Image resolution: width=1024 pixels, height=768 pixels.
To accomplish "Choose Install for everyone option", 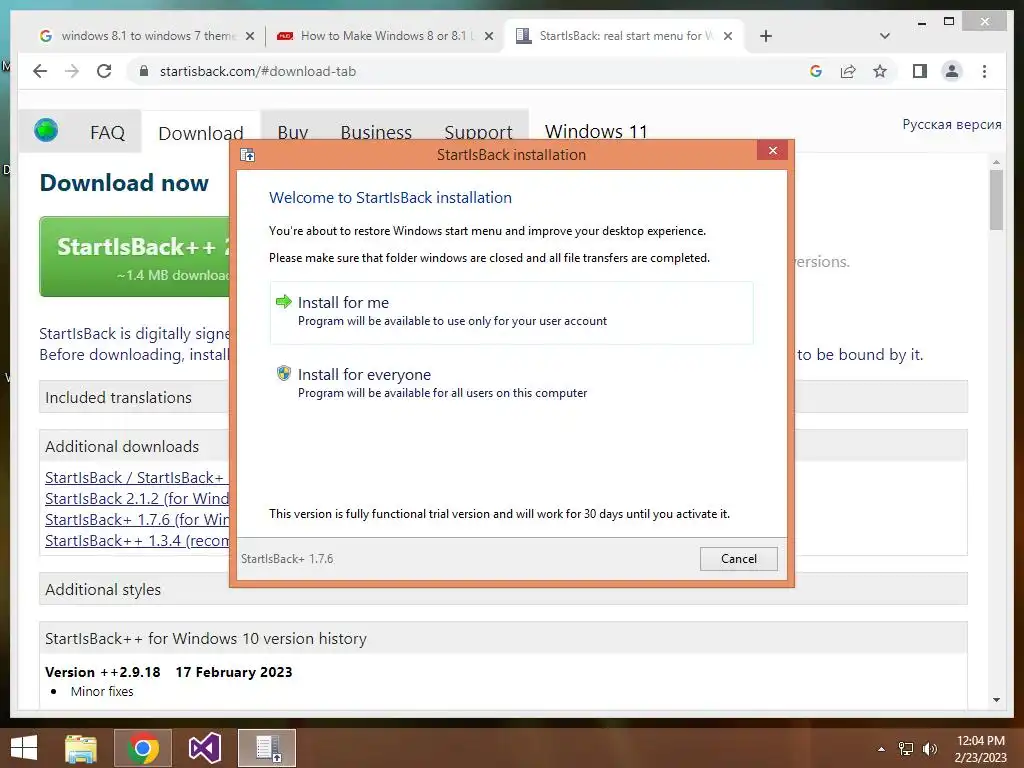I will (x=511, y=383).
